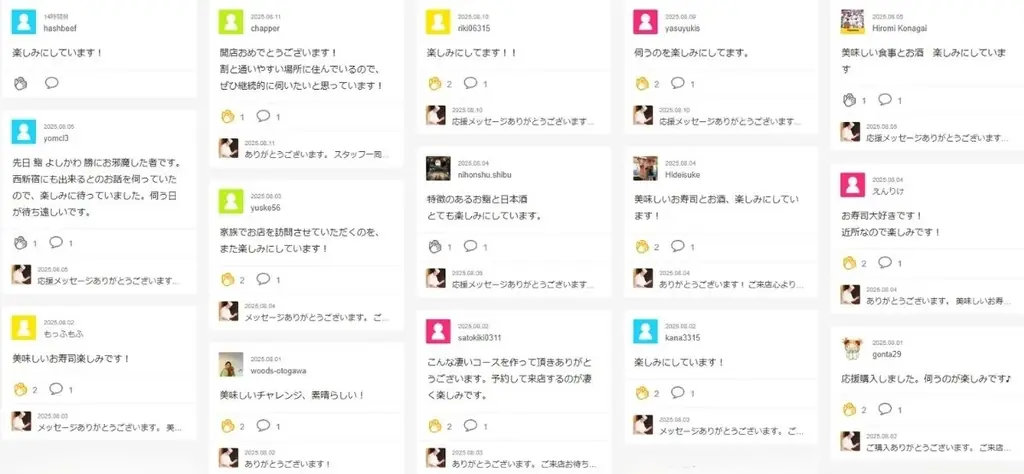Click the username yasuyukis

(682, 28)
